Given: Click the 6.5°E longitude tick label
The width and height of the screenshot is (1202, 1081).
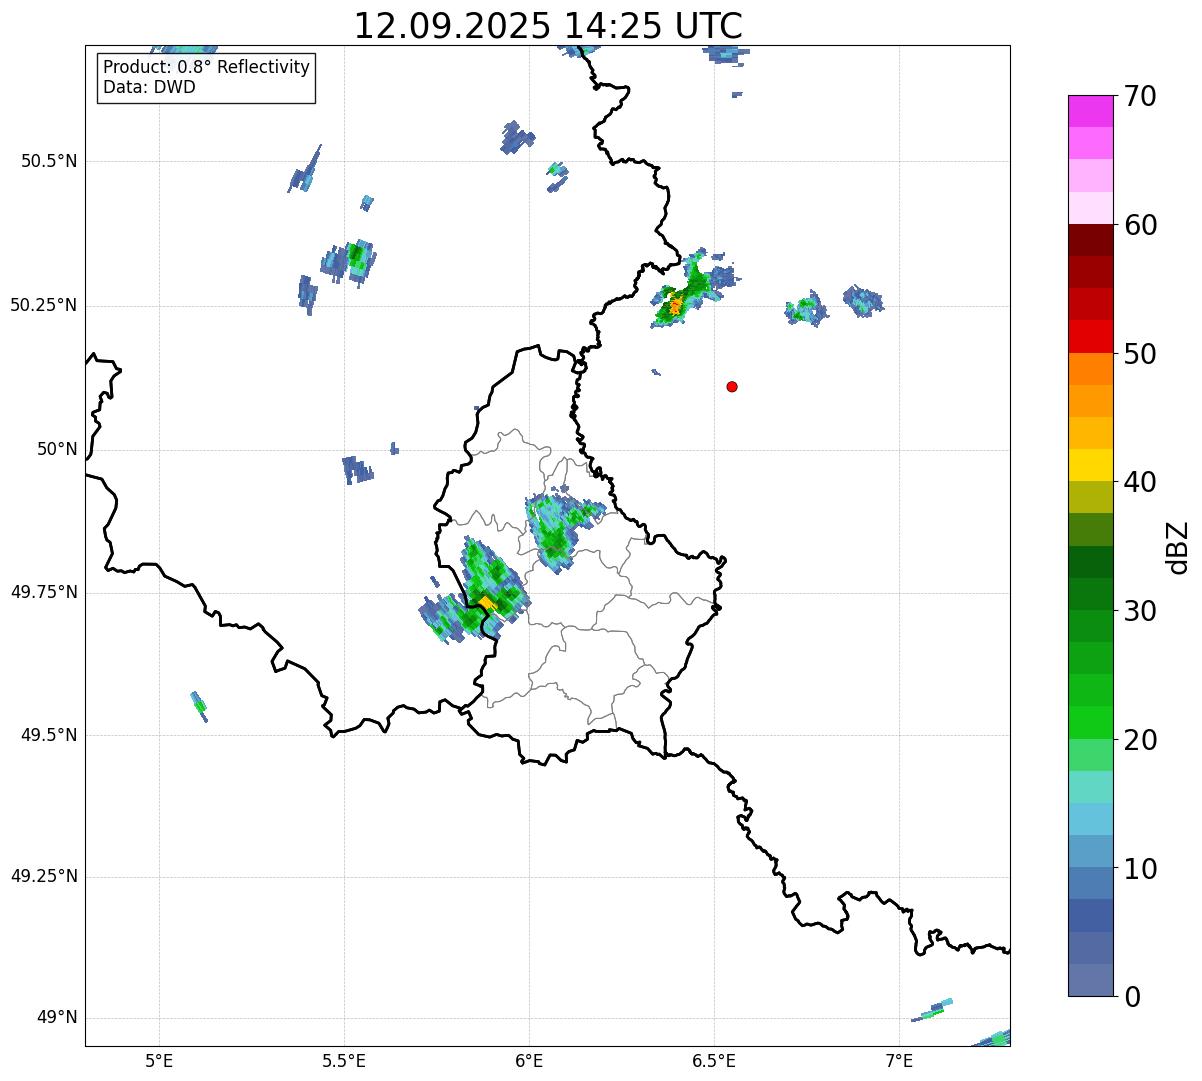Looking at the screenshot, I should point(714,1060).
